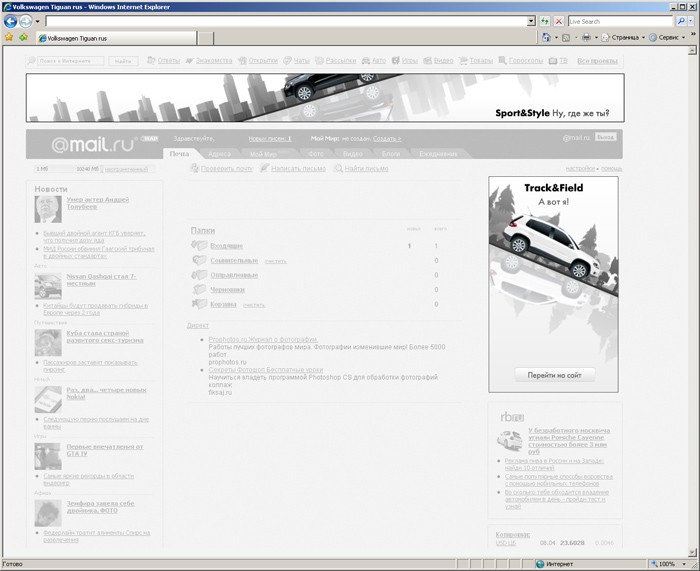
Task: Click Проверить почту link
Action: click(227, 169)
